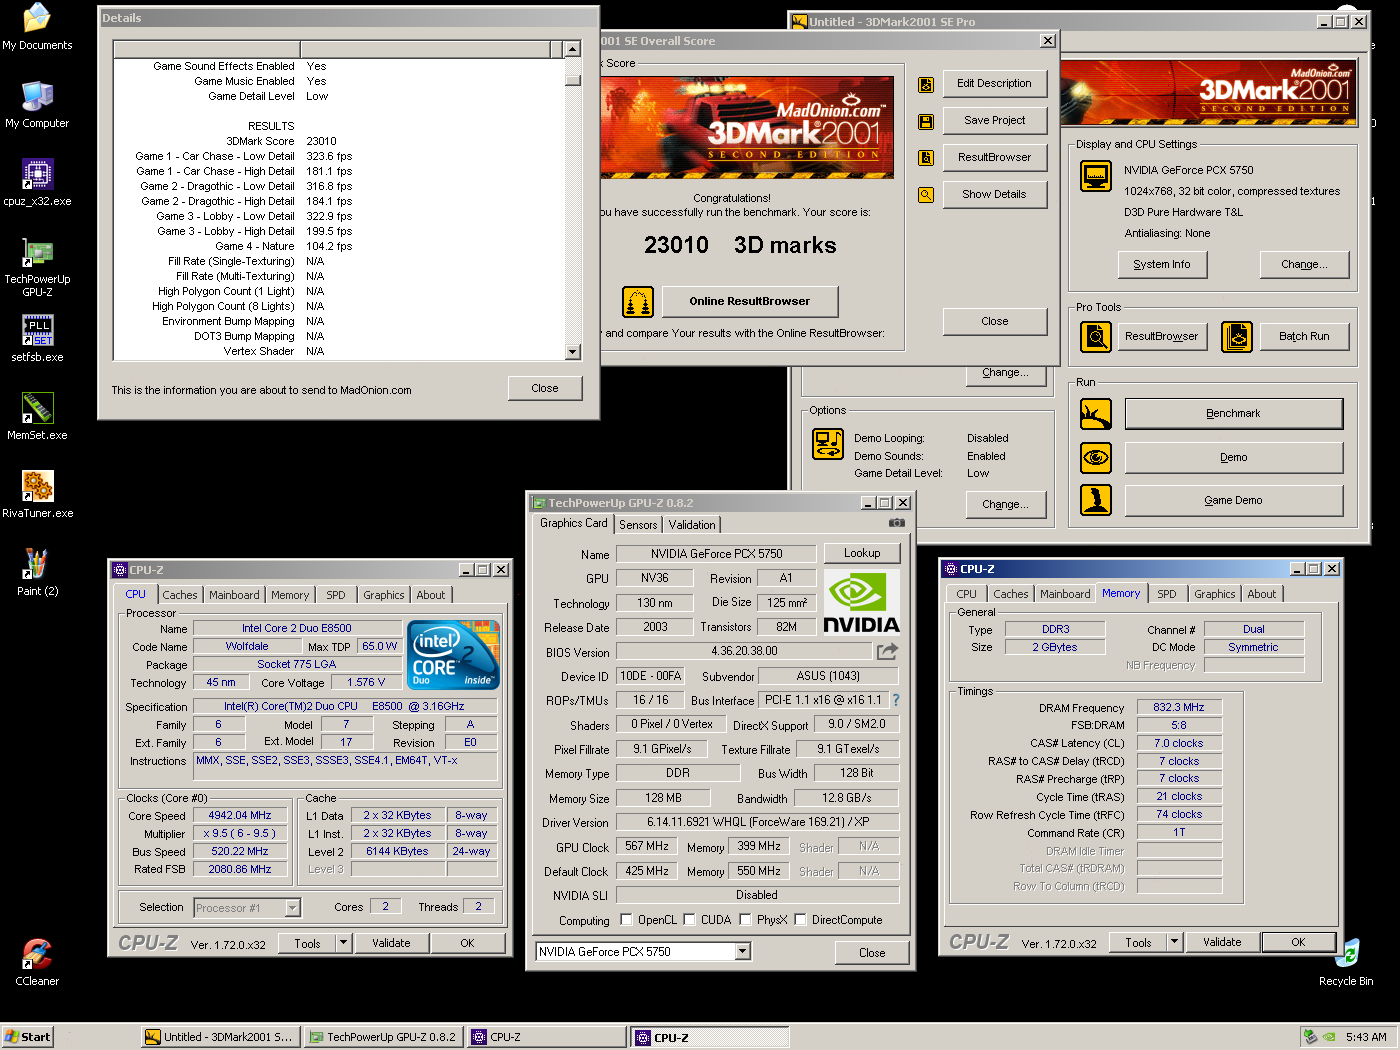Toggle the CUDA checkbox in GPU-Z

click(689, 920)
